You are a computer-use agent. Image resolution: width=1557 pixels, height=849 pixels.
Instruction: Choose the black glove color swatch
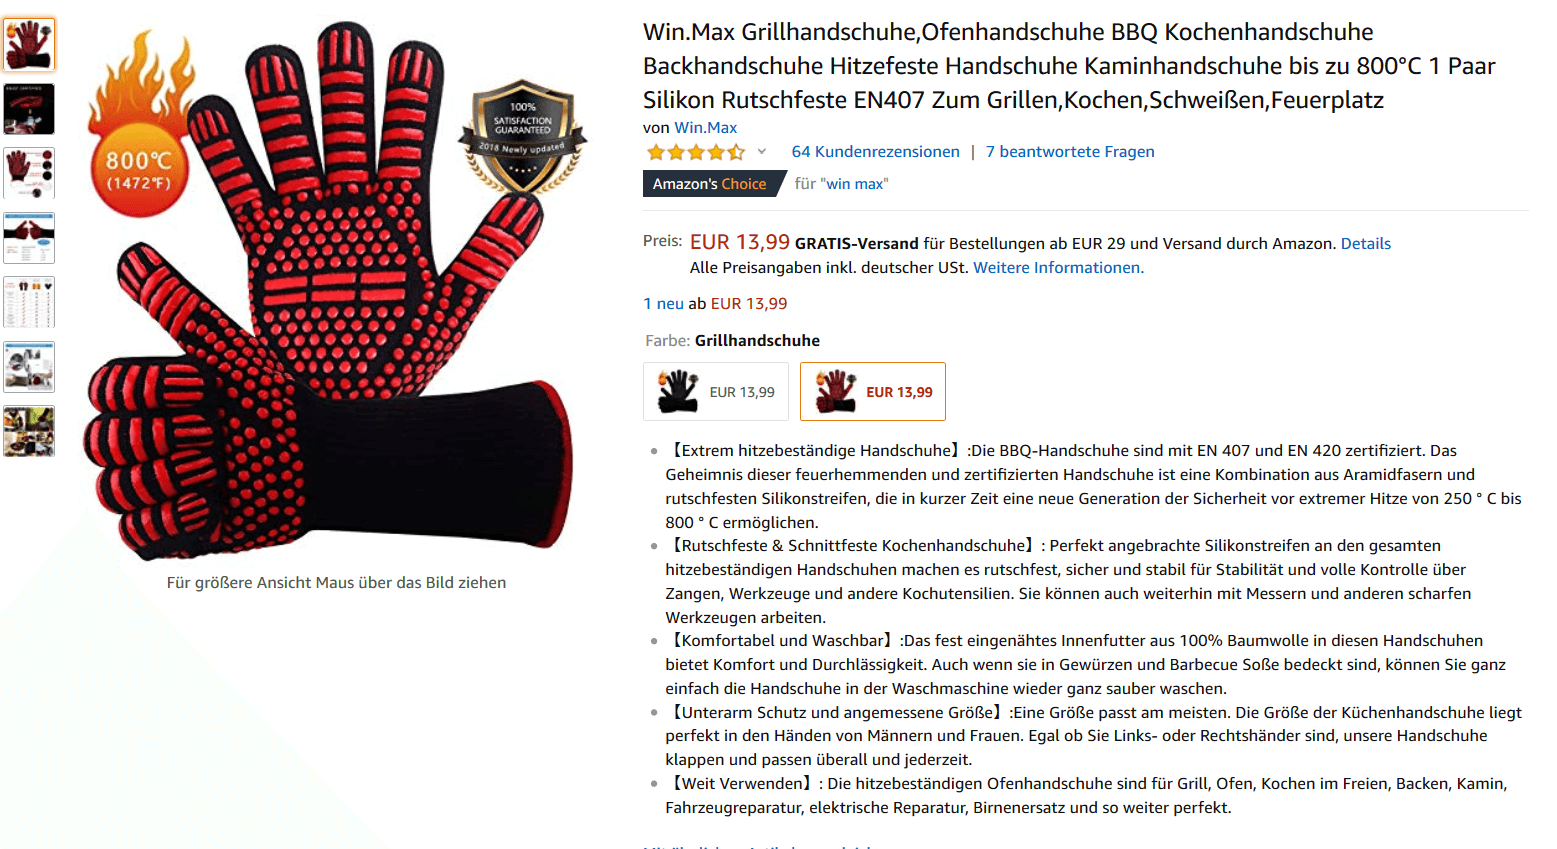(716, 392)
